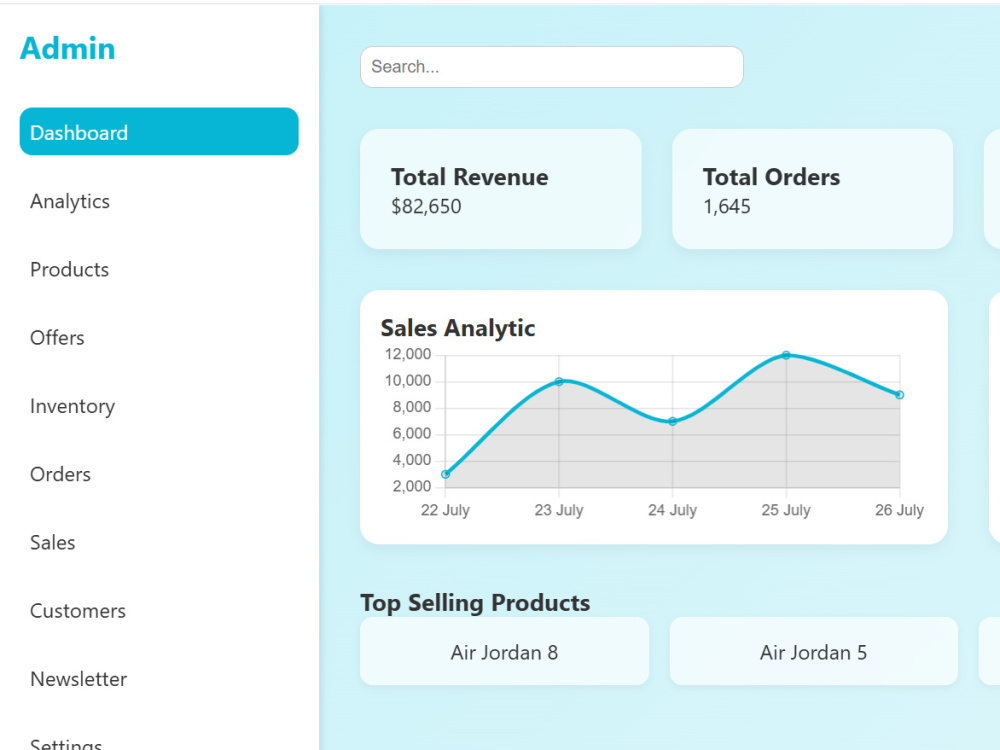1000x750 pixels.
Task: Click the 8,000 y-axis label
Action: point(411,408)
